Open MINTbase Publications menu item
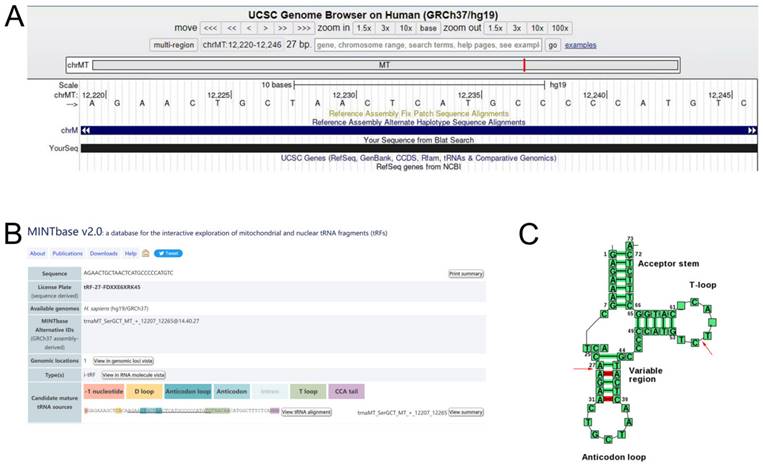The image size is (763, 467). [68, 253]
